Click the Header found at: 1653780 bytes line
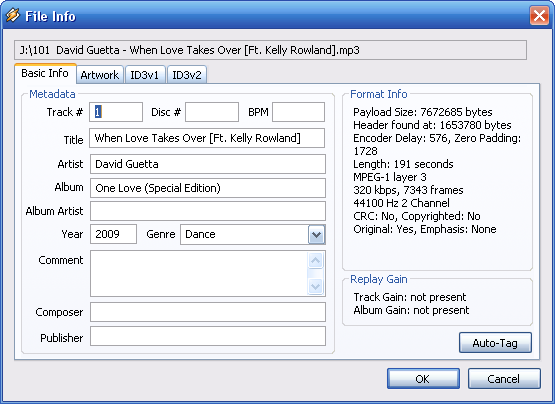The image size is (555, 404). [x=432, y=125]
